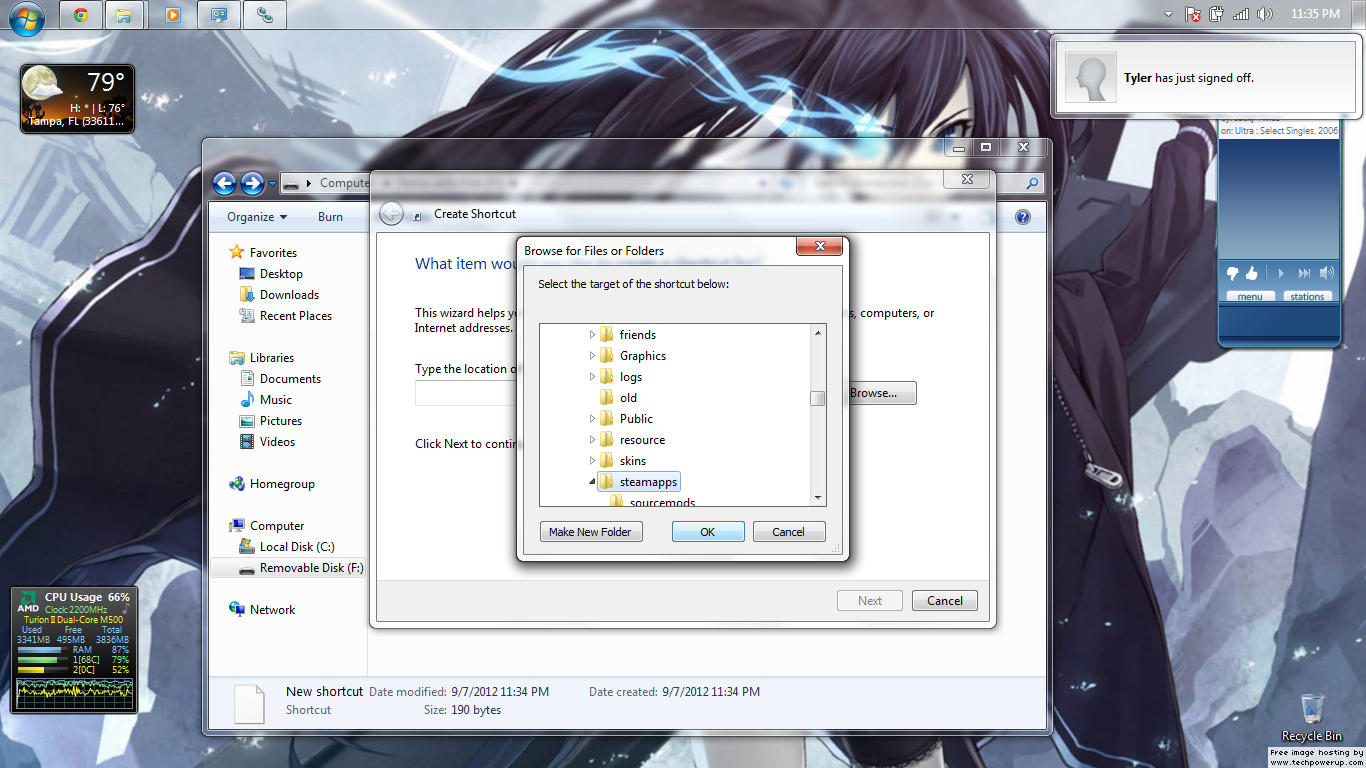1366x768 pixels.
Task: Open the taskbar app with two green globes
Action: click(265, 15)
